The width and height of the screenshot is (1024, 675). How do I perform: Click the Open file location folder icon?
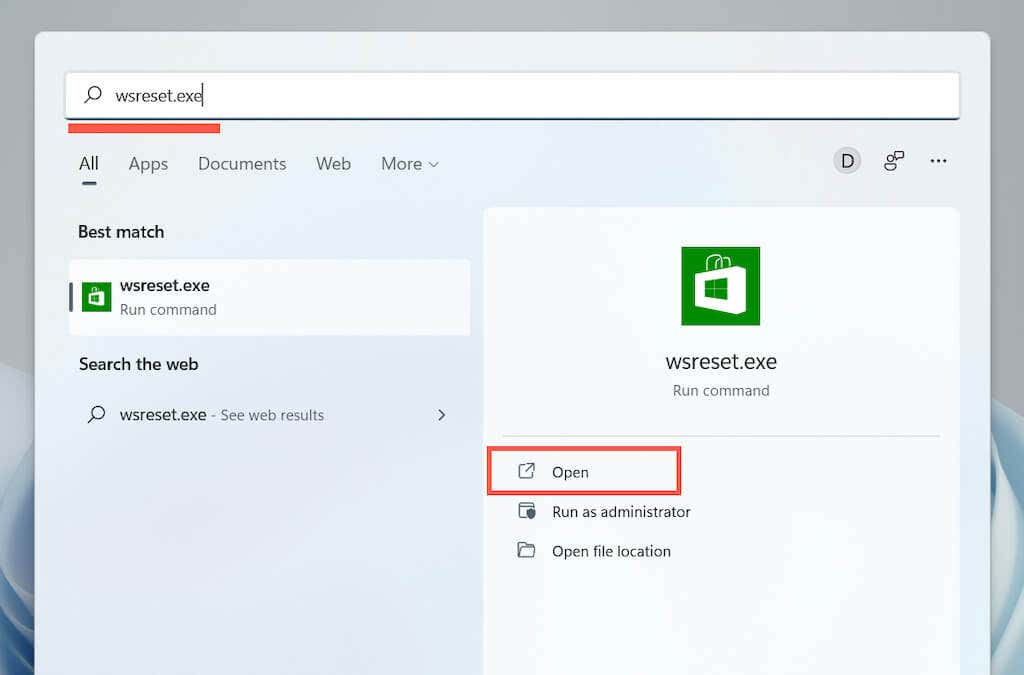click(x=526, y=550)
